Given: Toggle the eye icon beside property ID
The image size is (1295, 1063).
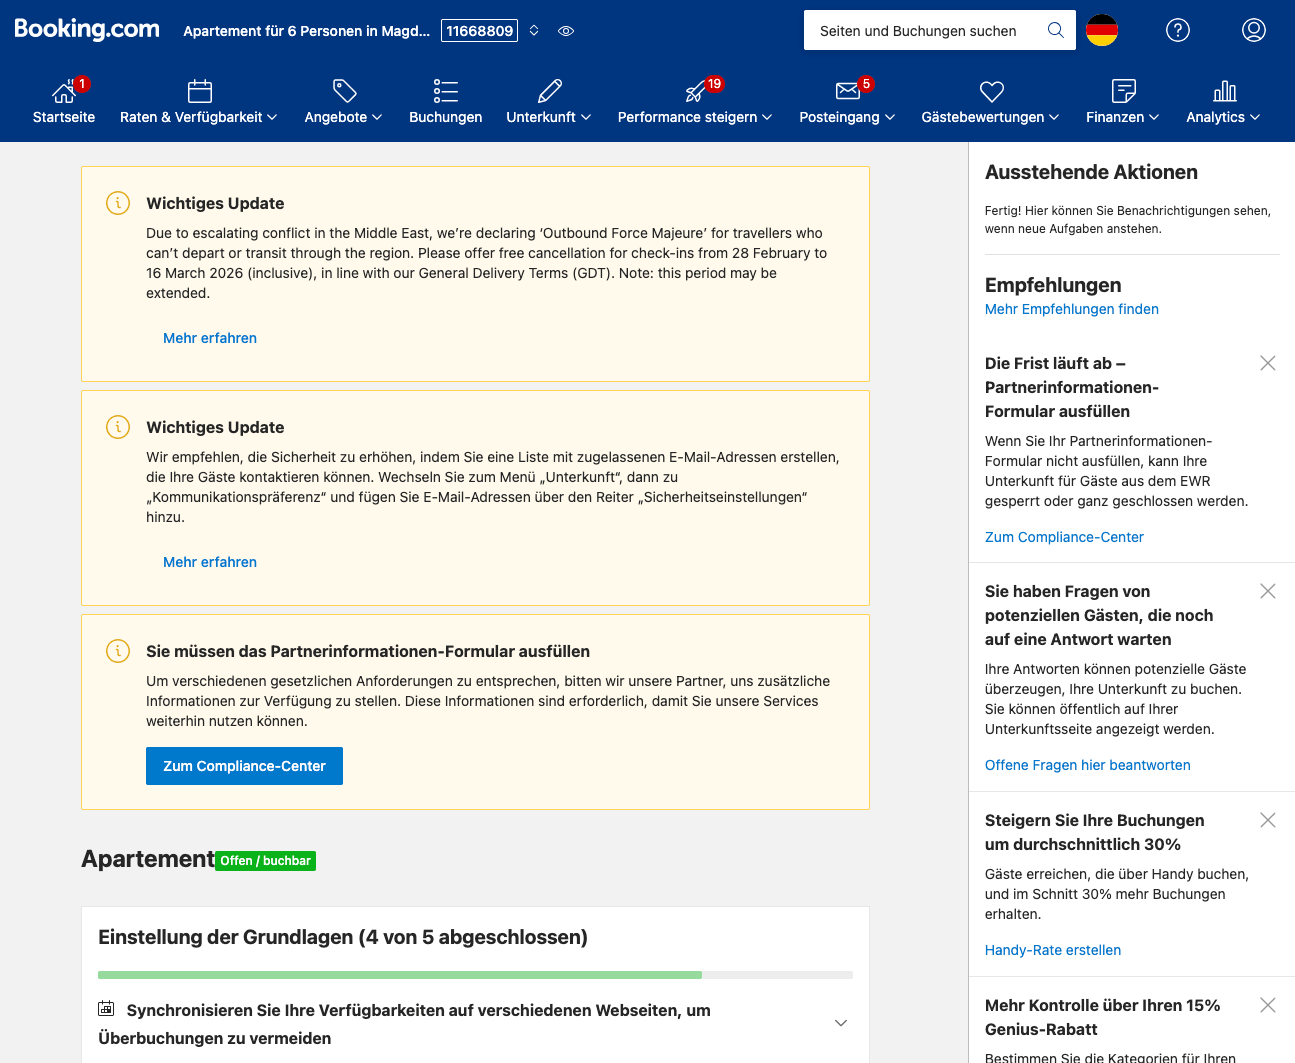Looking at the screenshot, I should (x=566, y=31).
